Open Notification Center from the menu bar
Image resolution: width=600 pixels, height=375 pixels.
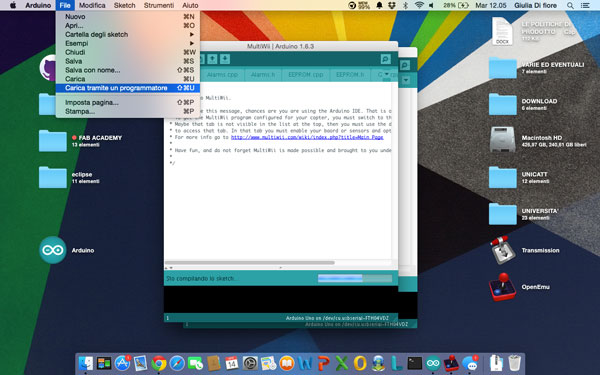pyautogui.click(x=585, y=5)
